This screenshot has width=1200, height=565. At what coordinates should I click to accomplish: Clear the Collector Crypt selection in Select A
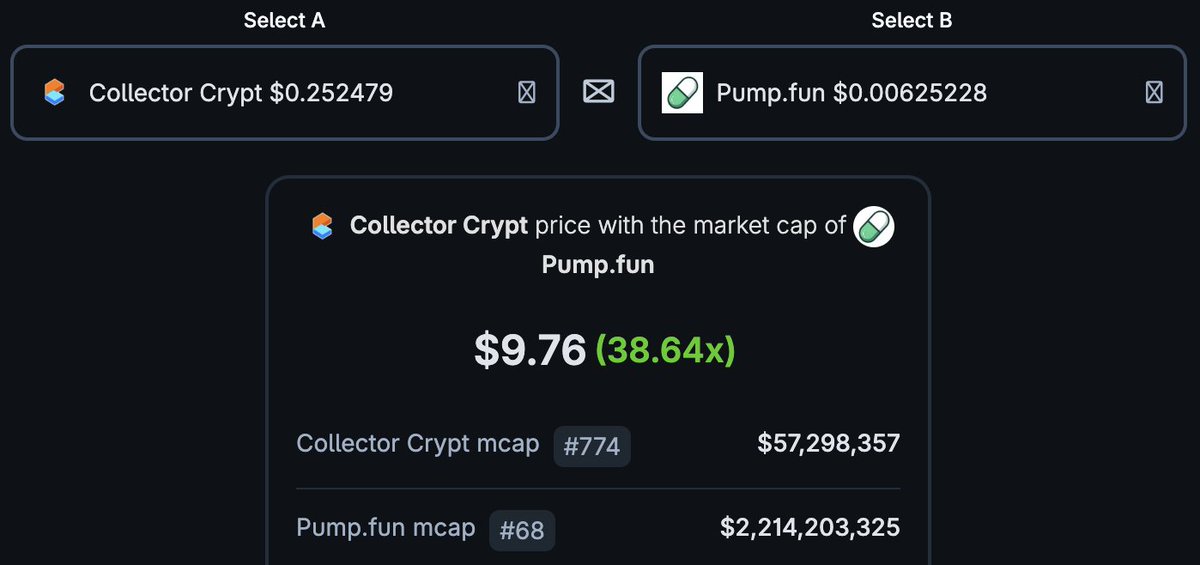click(x=526, y=93)
